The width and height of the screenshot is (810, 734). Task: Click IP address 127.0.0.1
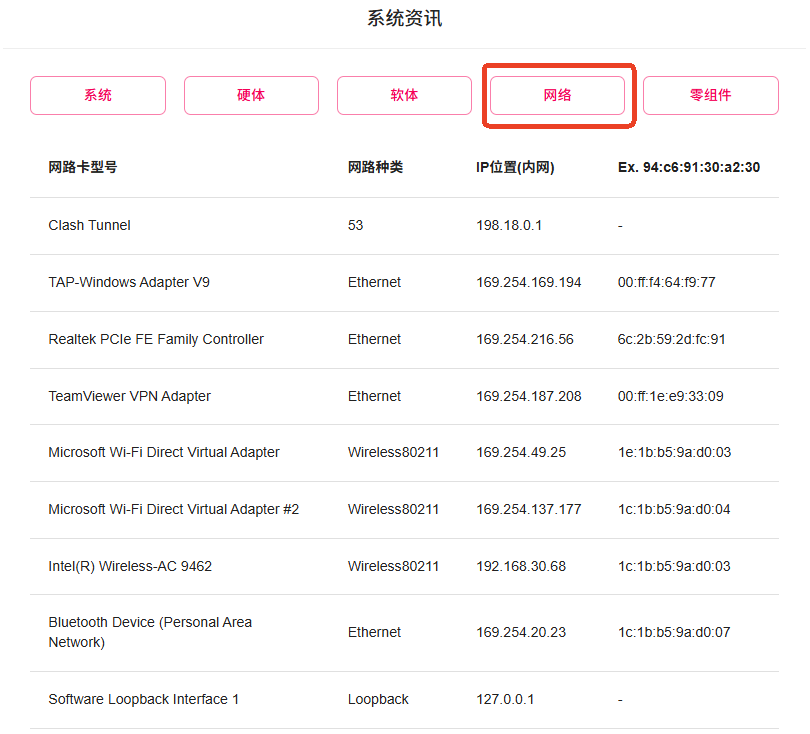[505, 699]
